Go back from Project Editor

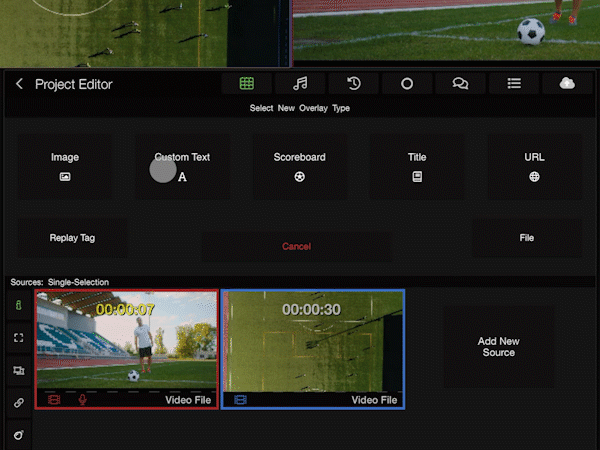click(x=19, y=84)
